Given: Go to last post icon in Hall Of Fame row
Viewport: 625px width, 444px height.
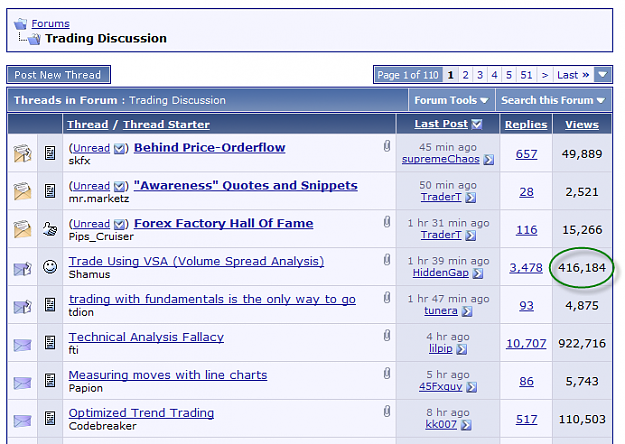Looking at the screenshot, I should [471, 236].
